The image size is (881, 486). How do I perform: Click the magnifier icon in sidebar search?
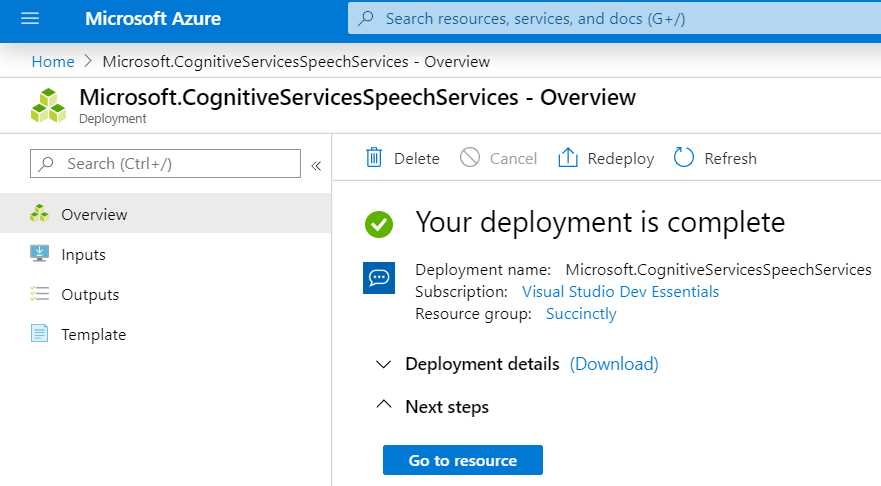46,163
